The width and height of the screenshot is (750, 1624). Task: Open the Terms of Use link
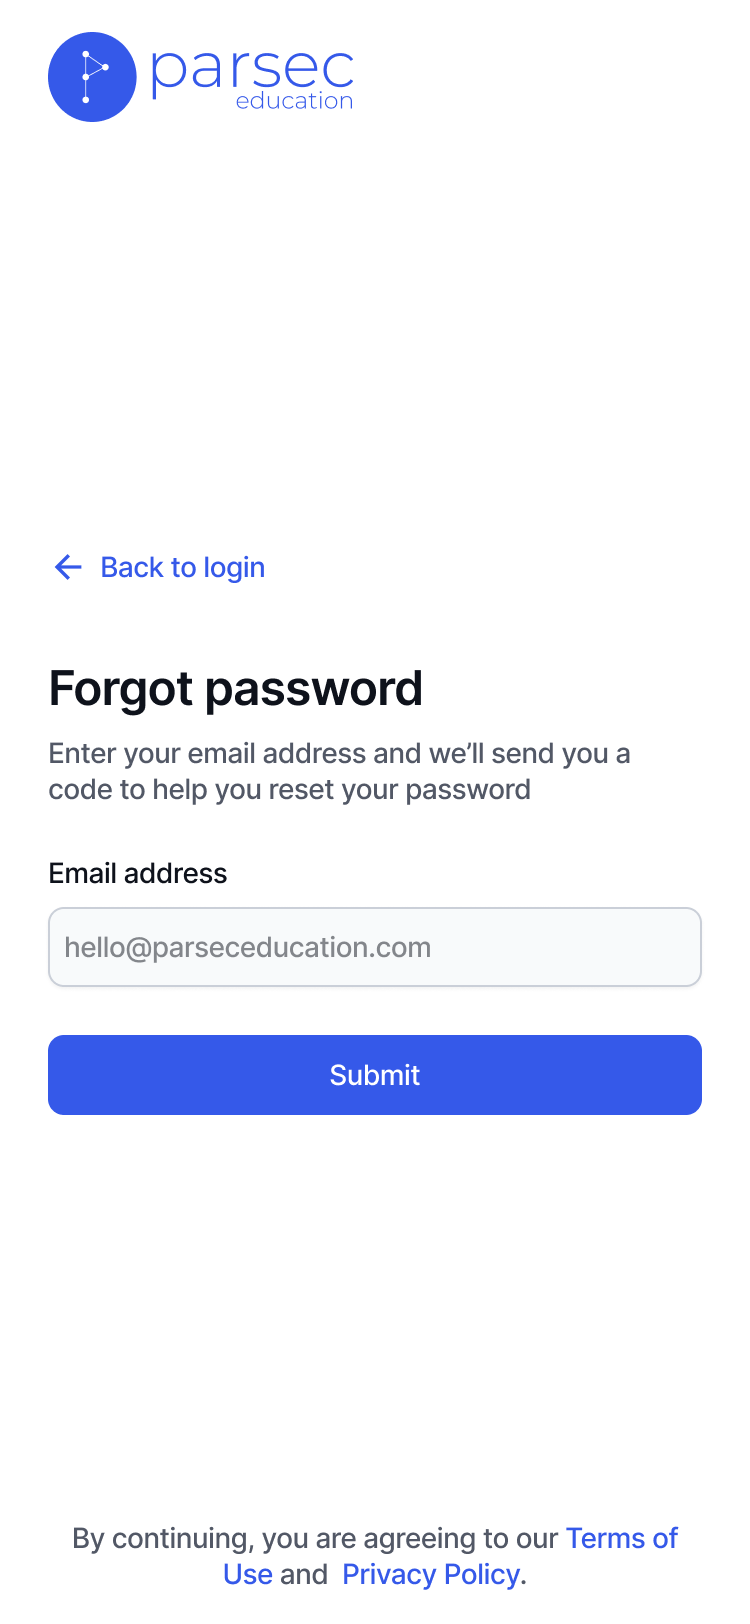621,1538
